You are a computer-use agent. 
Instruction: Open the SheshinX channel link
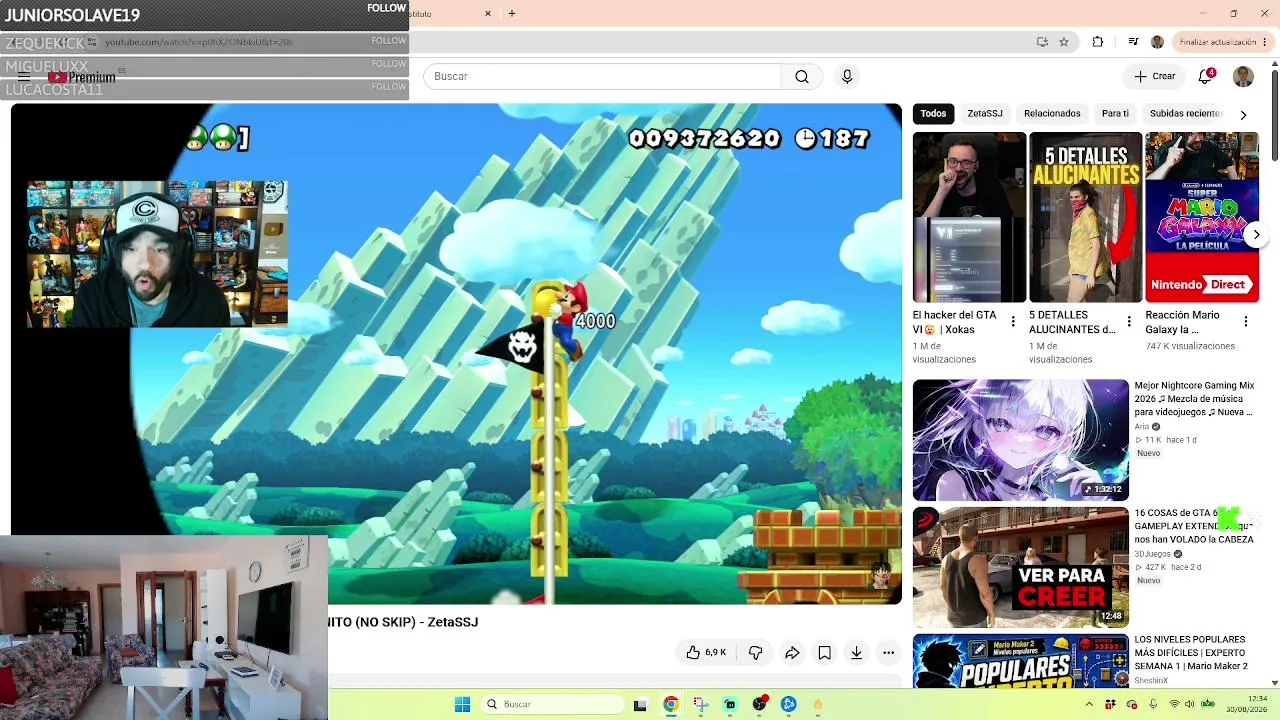coord(1151,681)
